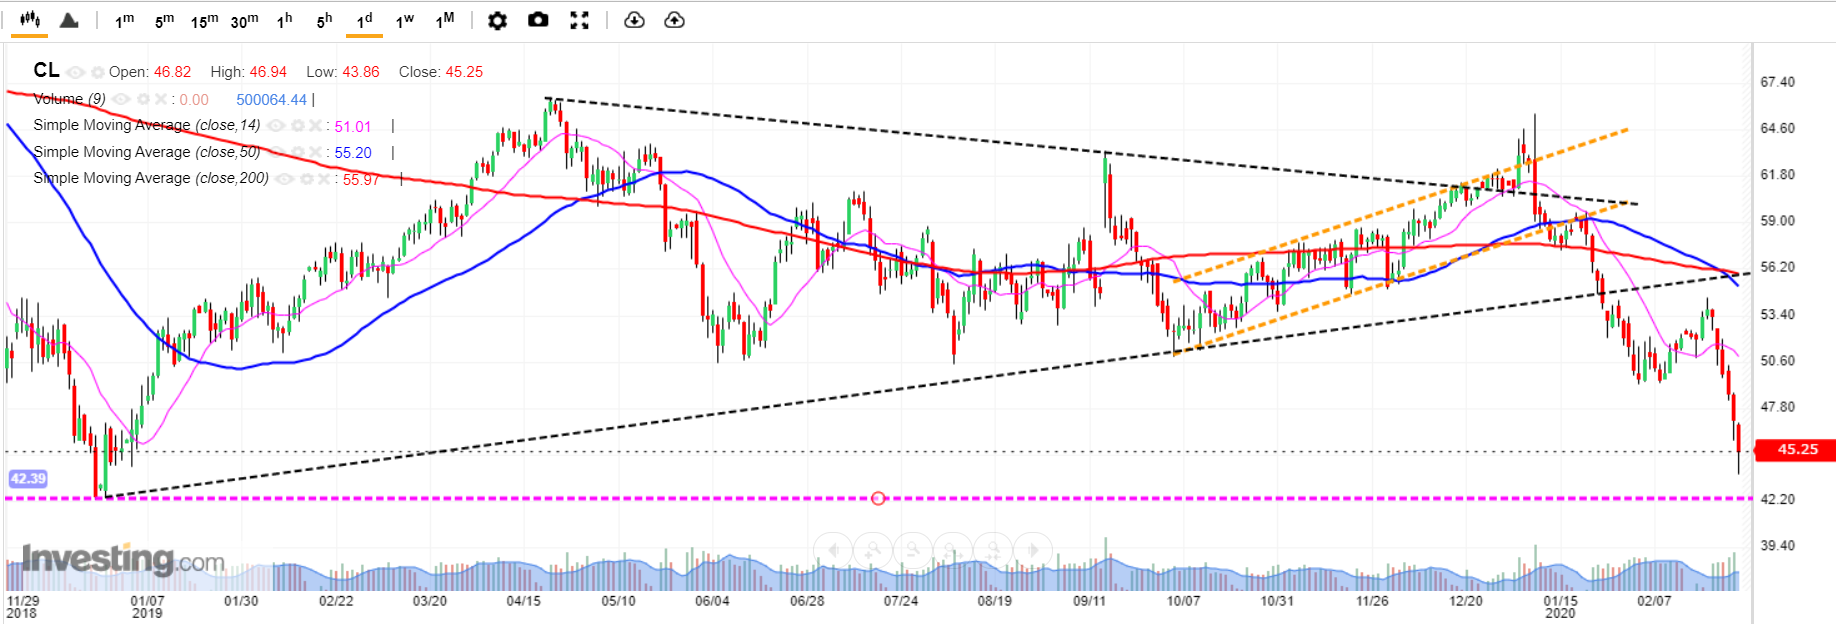Open settings for SMA (close,14)
This screenshot has width=1836, height=624.
[297, 125]
